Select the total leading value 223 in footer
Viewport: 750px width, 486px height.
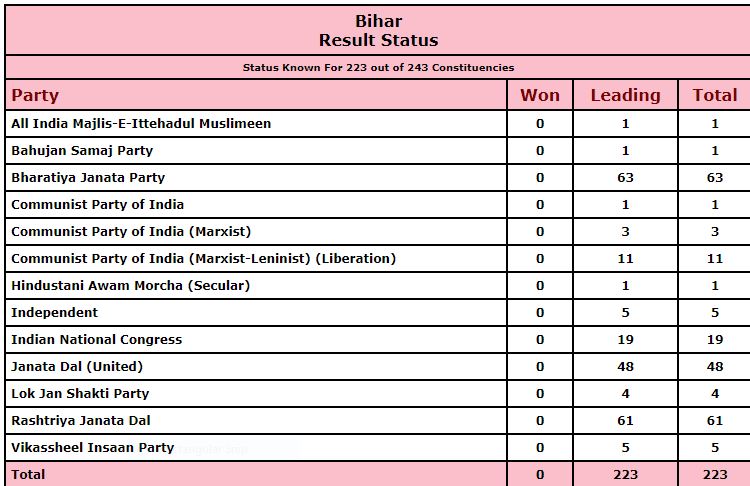click(625, 475)
